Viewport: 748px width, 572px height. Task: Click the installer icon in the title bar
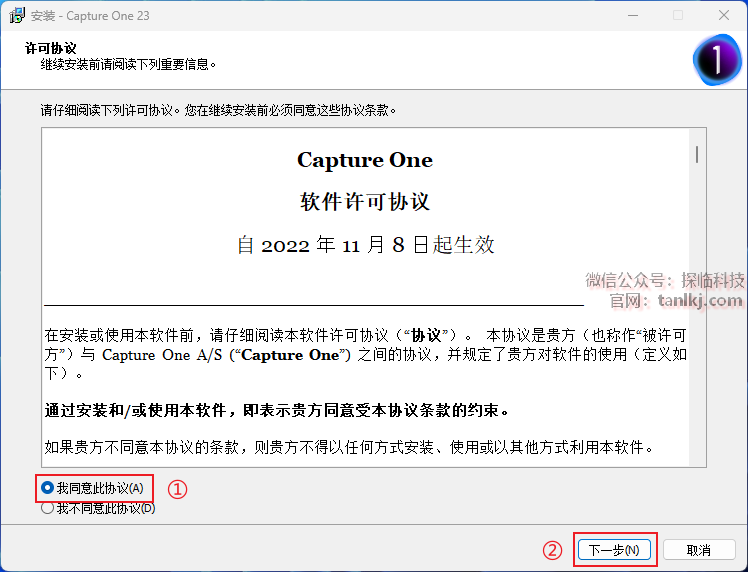click(17, 15)
